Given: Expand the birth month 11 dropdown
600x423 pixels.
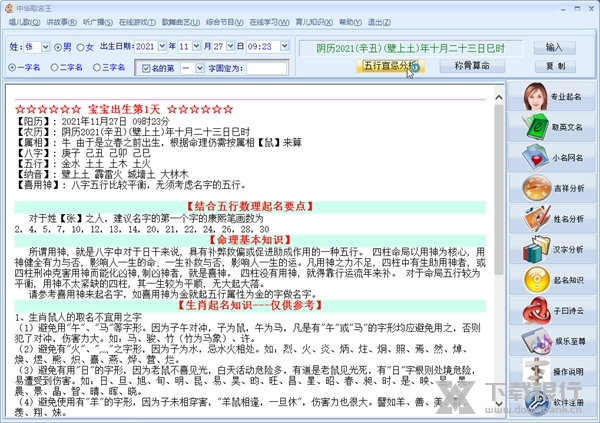Looking at the screenshot, I should tap(196, 46).
